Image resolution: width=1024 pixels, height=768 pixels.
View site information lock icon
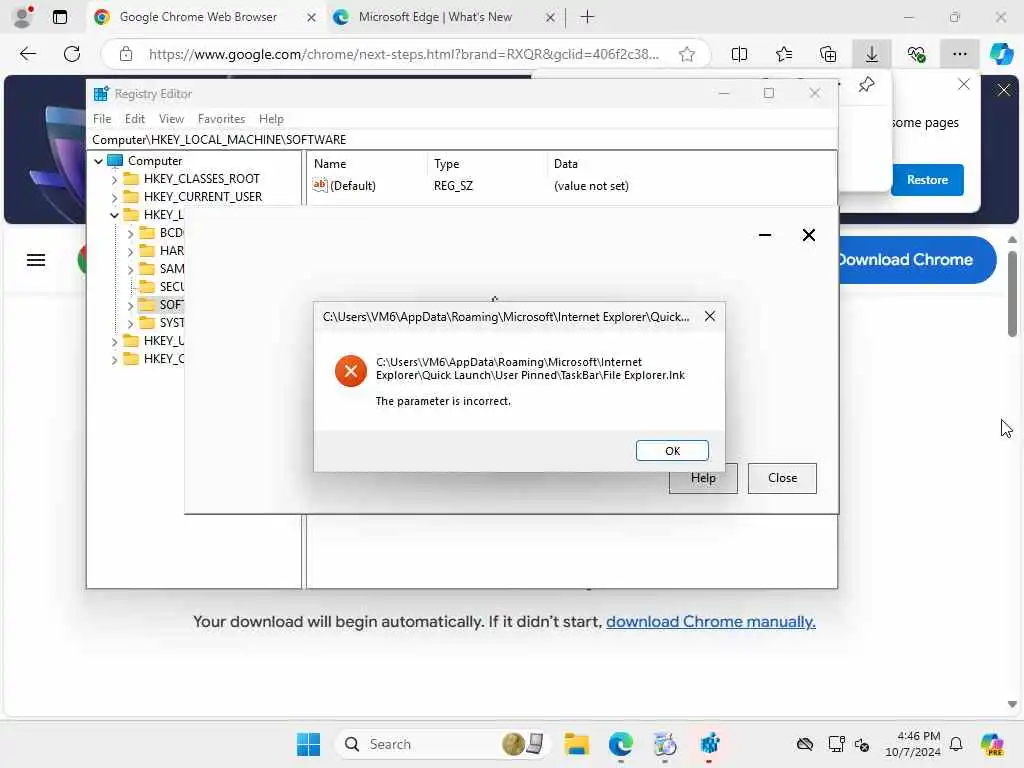126,54
